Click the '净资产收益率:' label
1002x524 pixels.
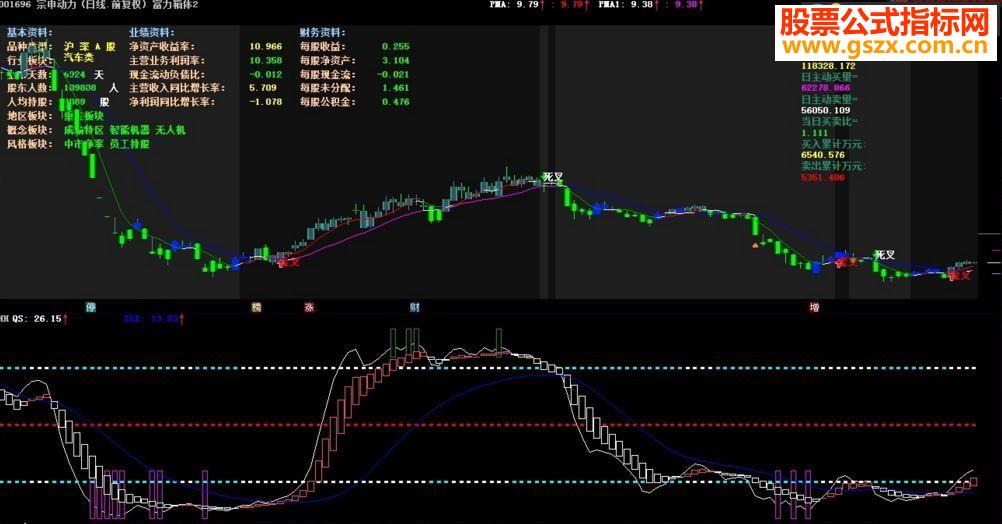click(162, 46)
